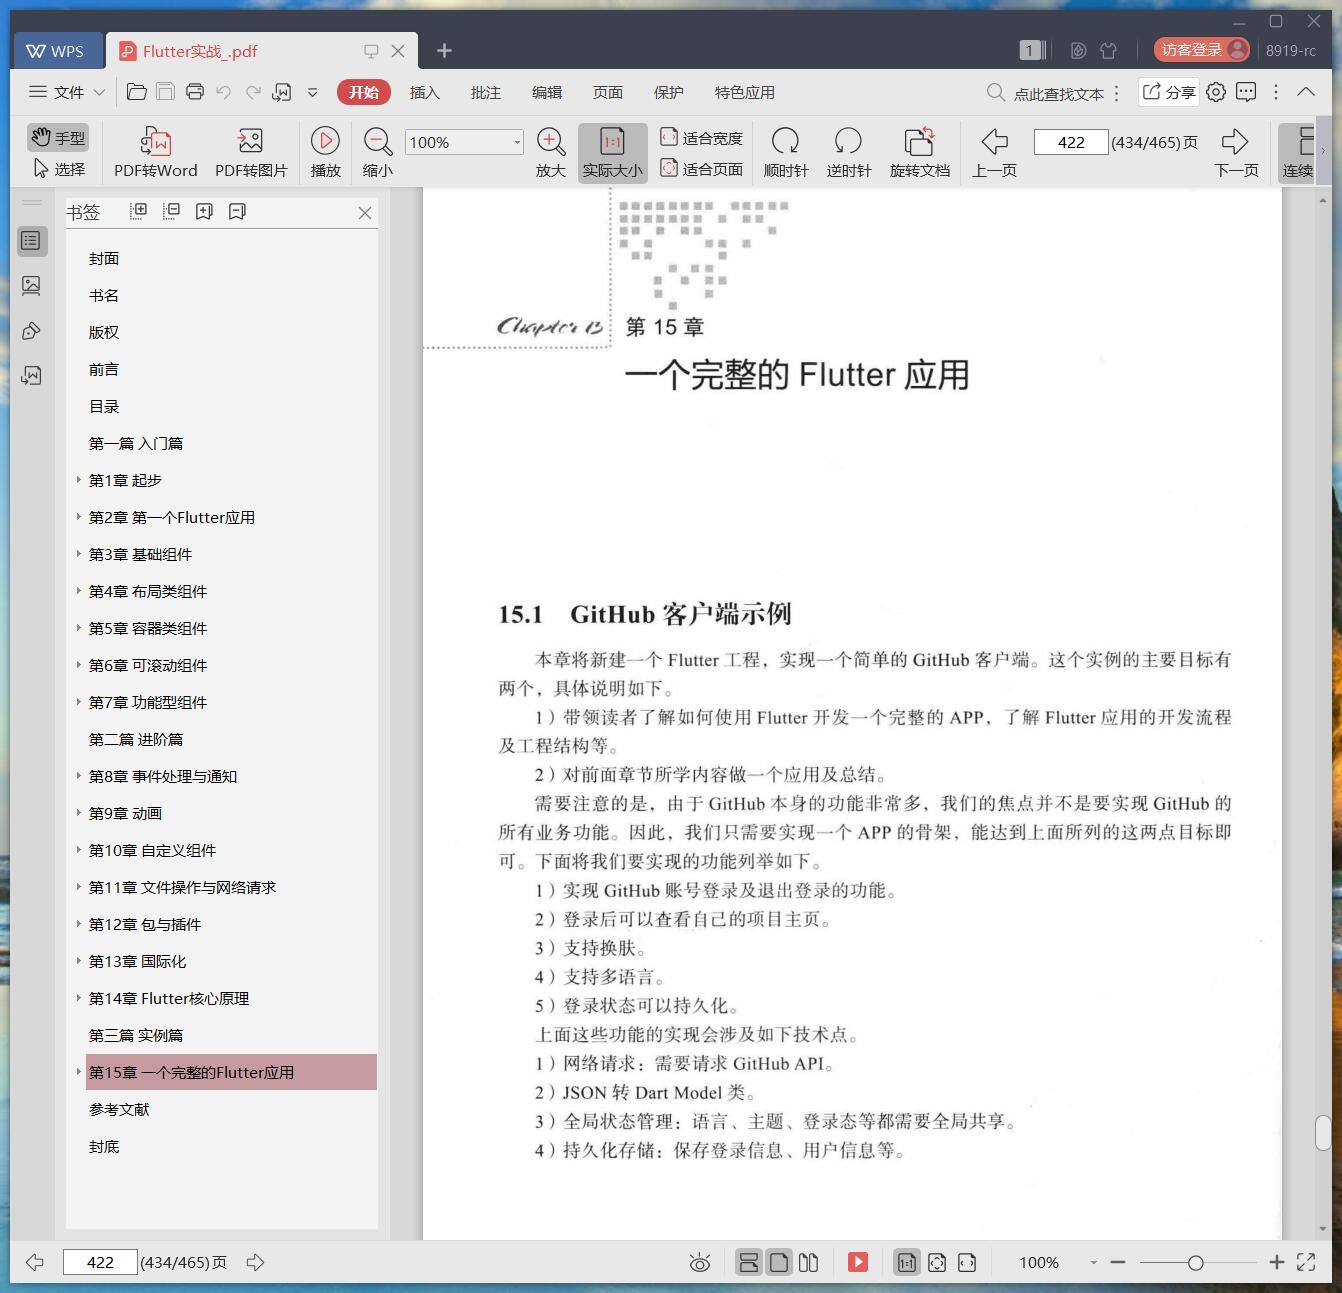Open the status bar zoom percentage dropdown
The height and width of the screenshot is (1293, 1342).
coord(1093,1263)
